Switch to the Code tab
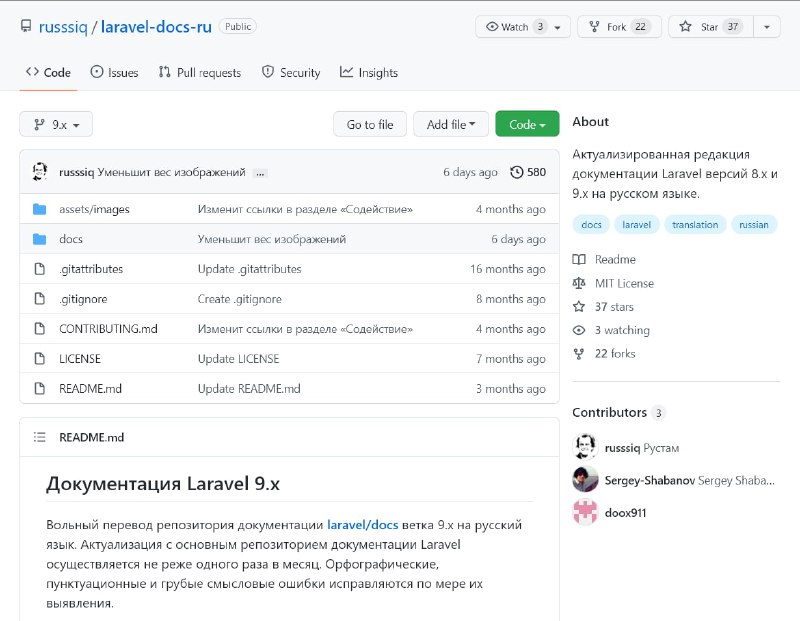The width and height of the screenshot is (800, 621). tap(48, 72)
